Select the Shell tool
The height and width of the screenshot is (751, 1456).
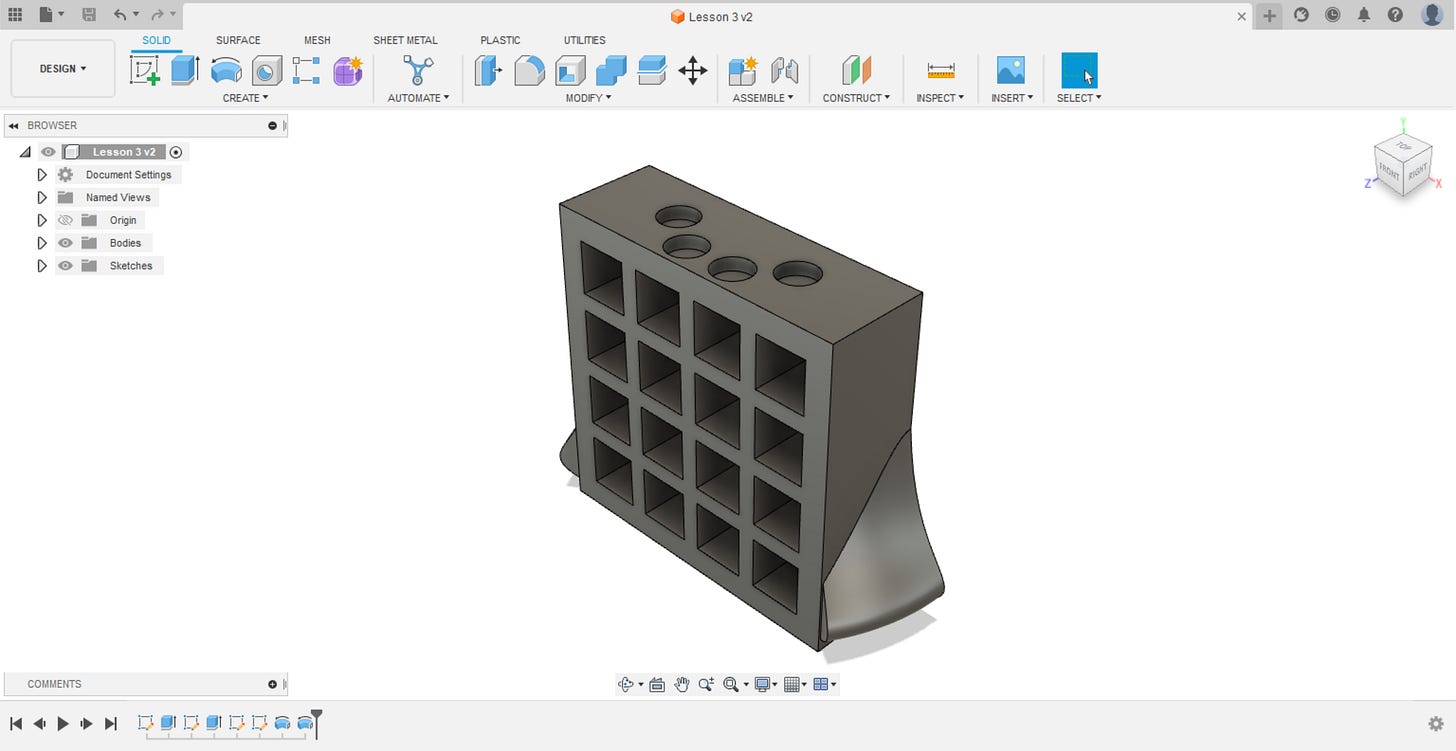(x=570, y=70)
